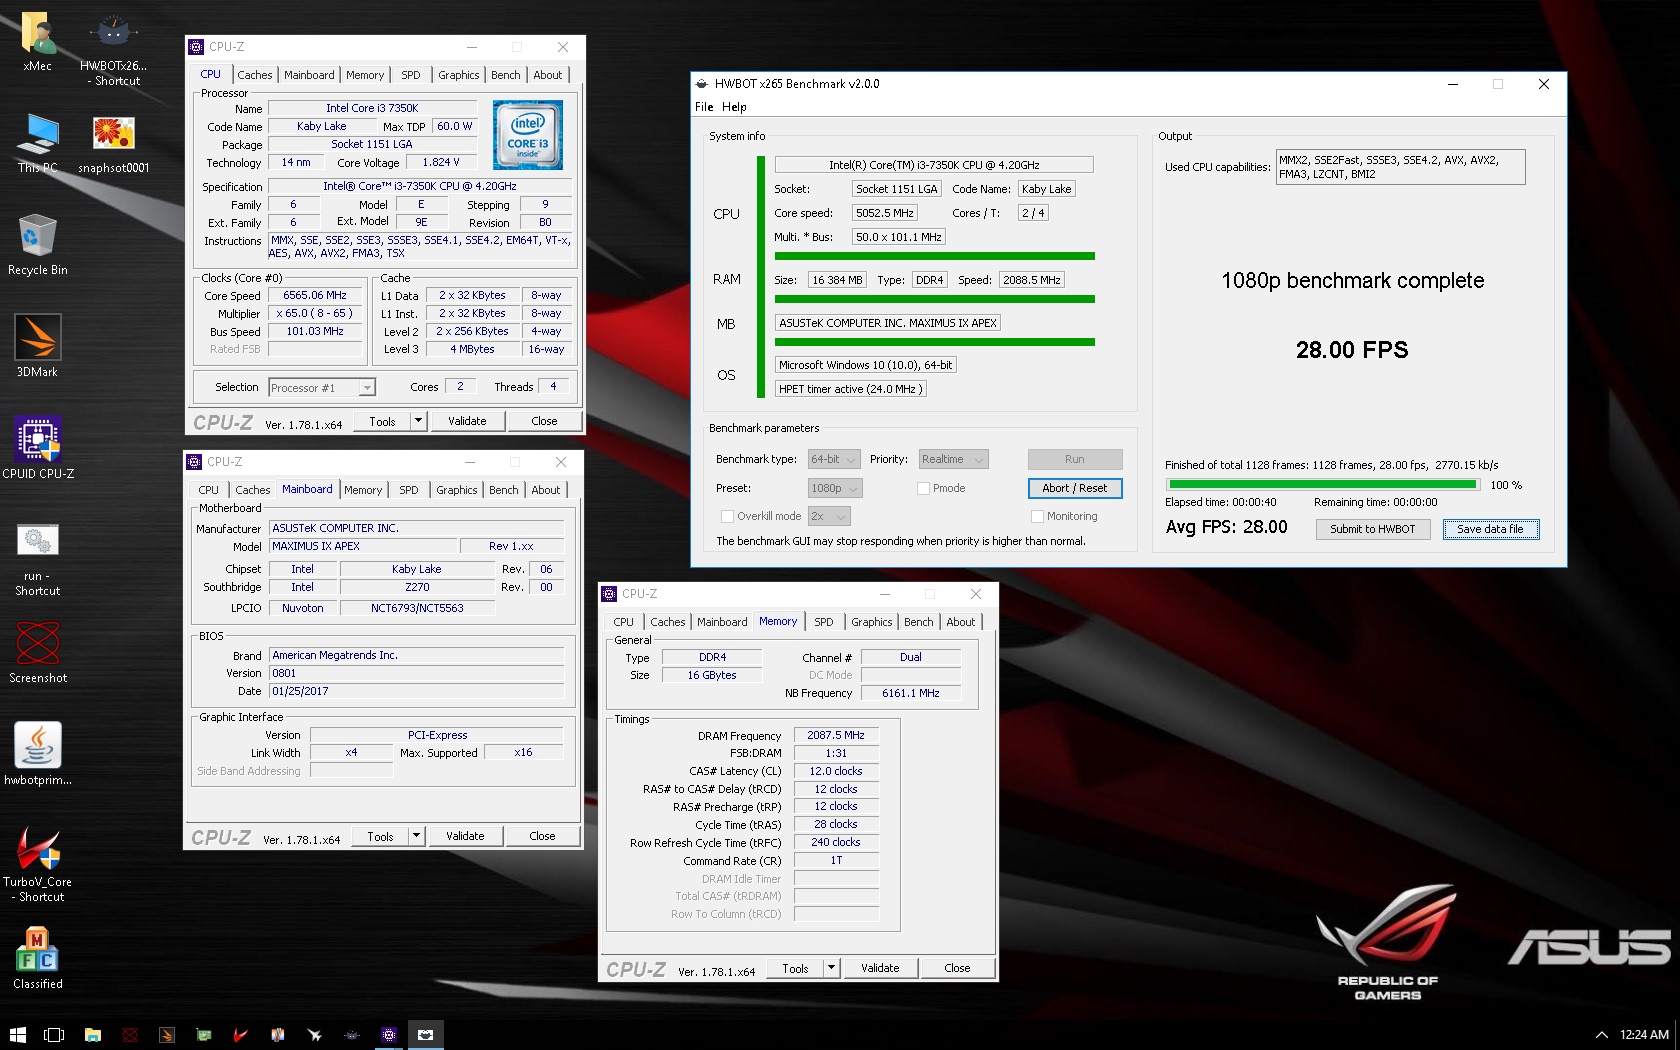
Task: Click the BIOS Version 0801 field
Action: click(x=418, y=673)
